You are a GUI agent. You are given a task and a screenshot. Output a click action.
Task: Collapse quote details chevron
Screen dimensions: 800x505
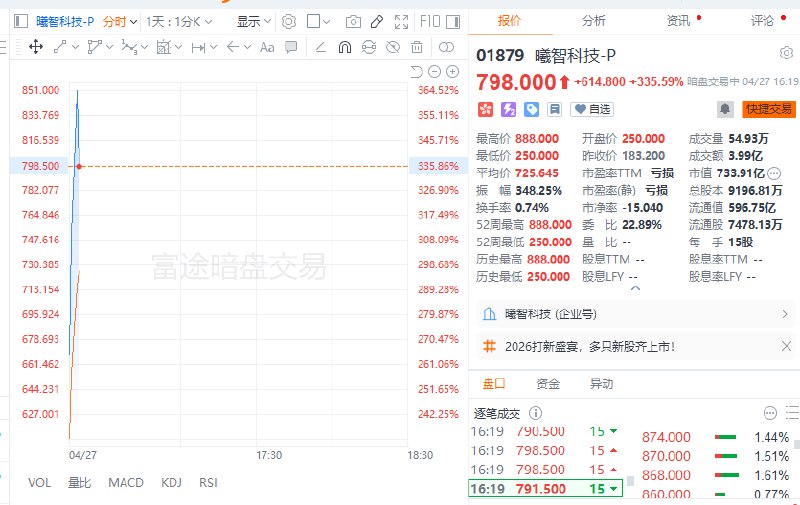pyautogui.click(x=635, y=288)
